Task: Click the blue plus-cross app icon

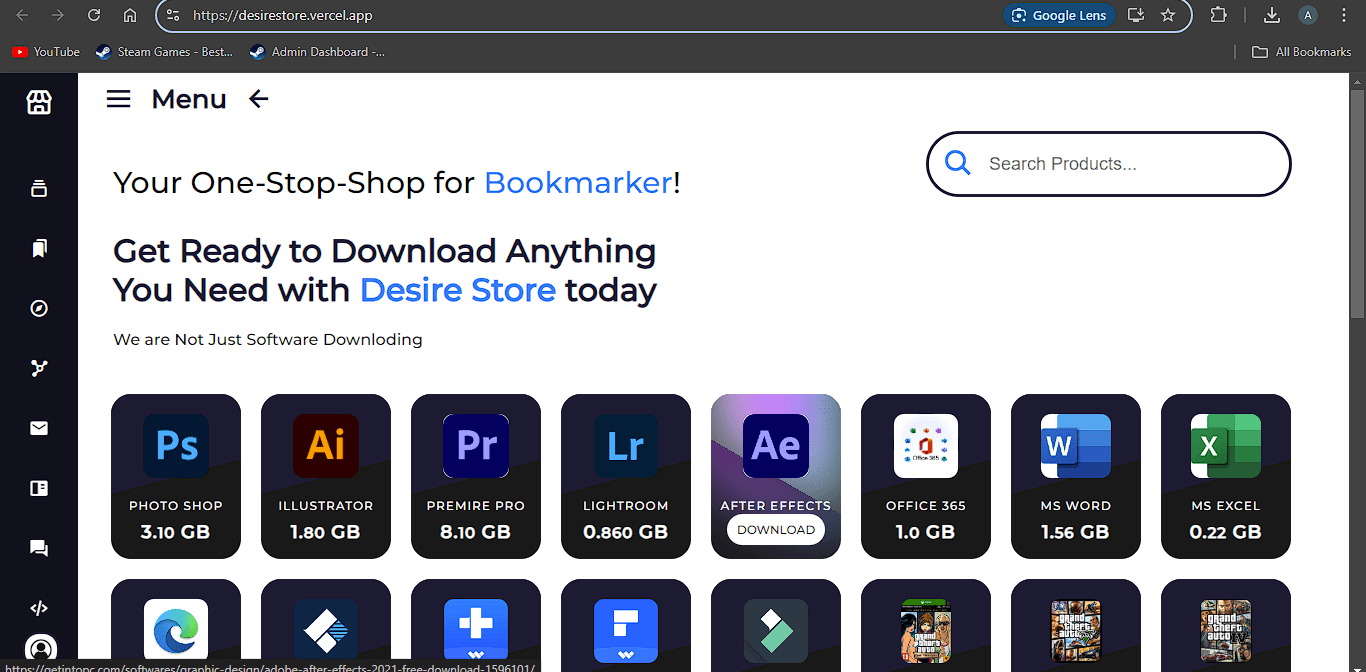Action: pos(476,630)
